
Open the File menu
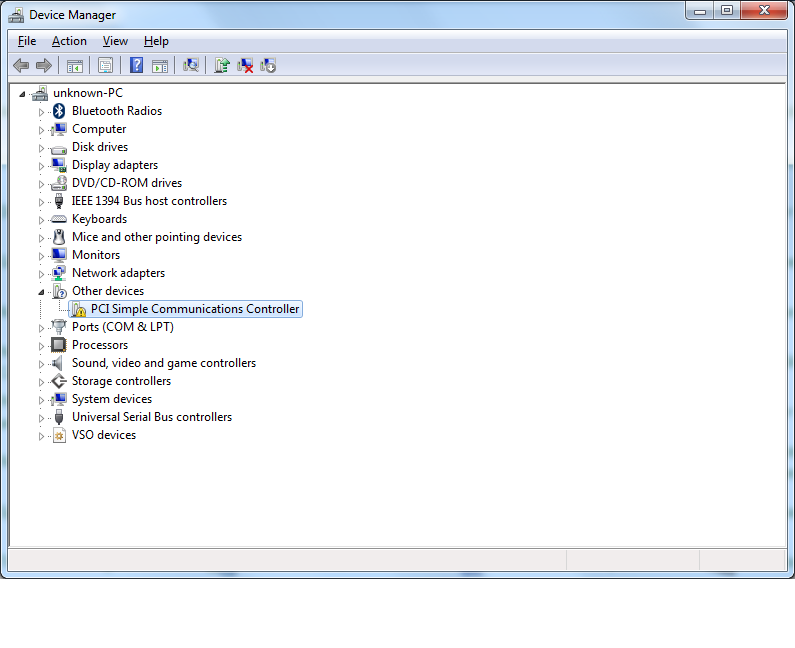(x=27, y=41)
